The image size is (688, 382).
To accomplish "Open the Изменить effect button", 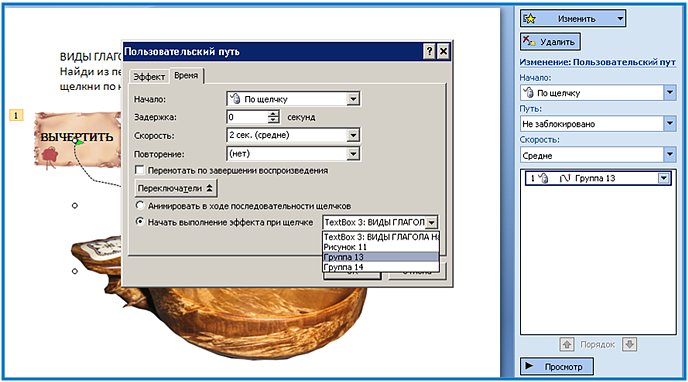I will click(x=573, y=18).
